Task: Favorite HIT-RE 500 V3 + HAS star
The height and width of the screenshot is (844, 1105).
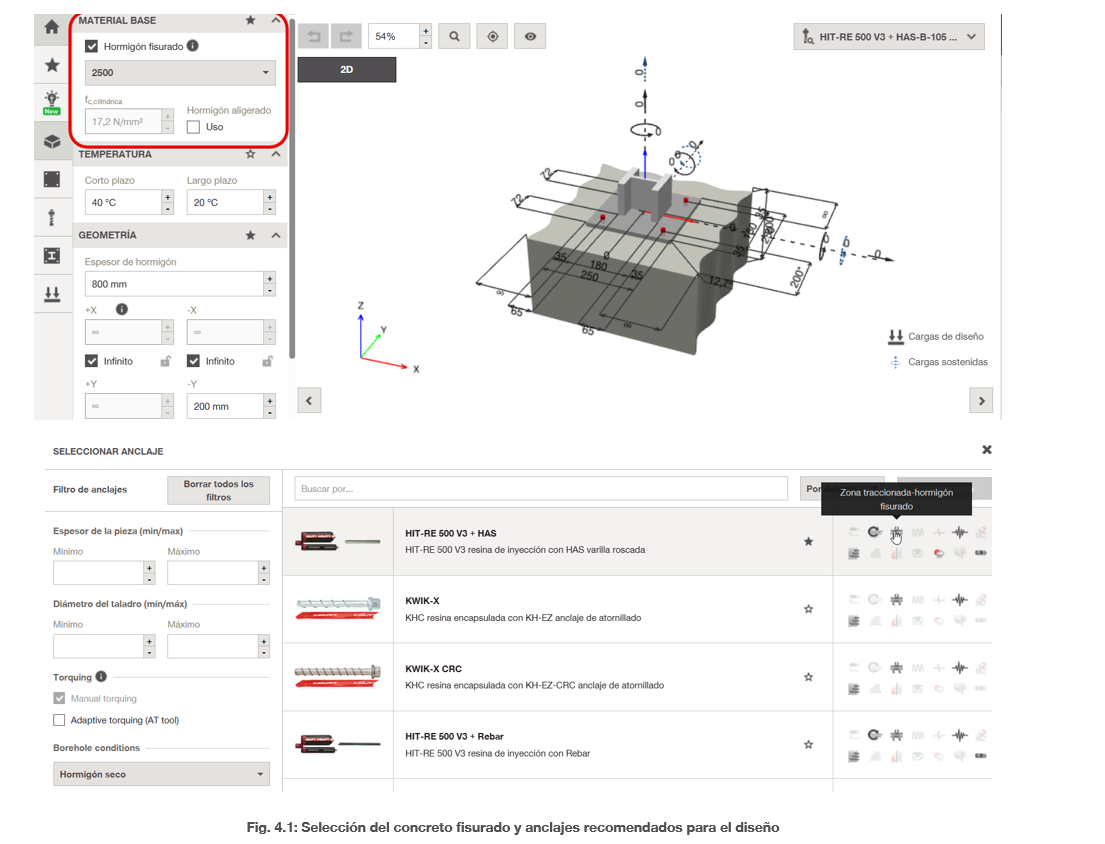Action: [808, 542]
